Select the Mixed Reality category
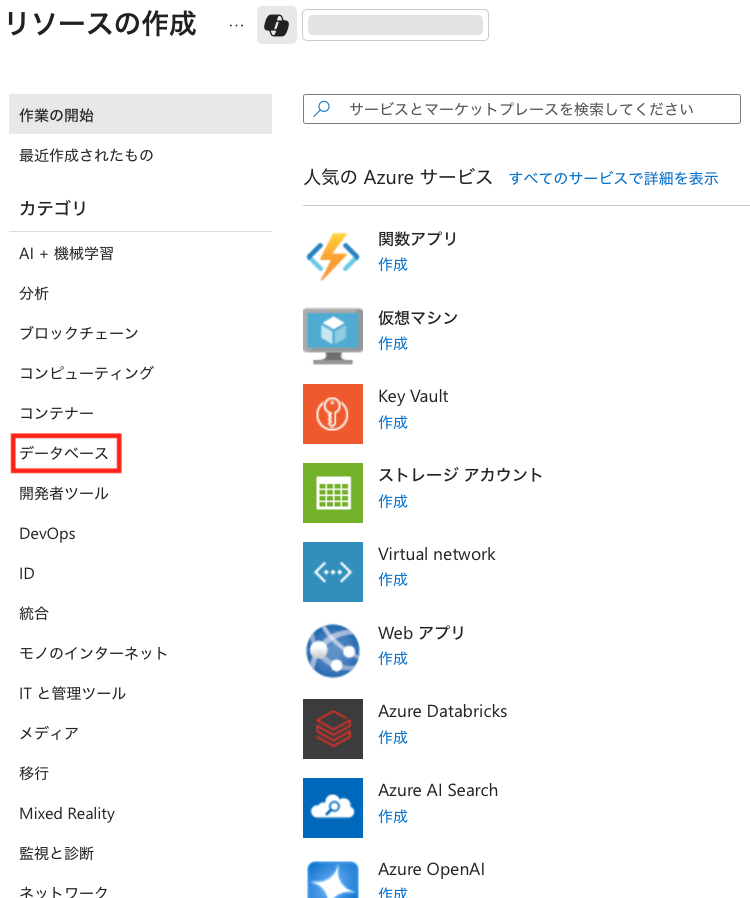750x898 pixels. click(x=67, y=813)
